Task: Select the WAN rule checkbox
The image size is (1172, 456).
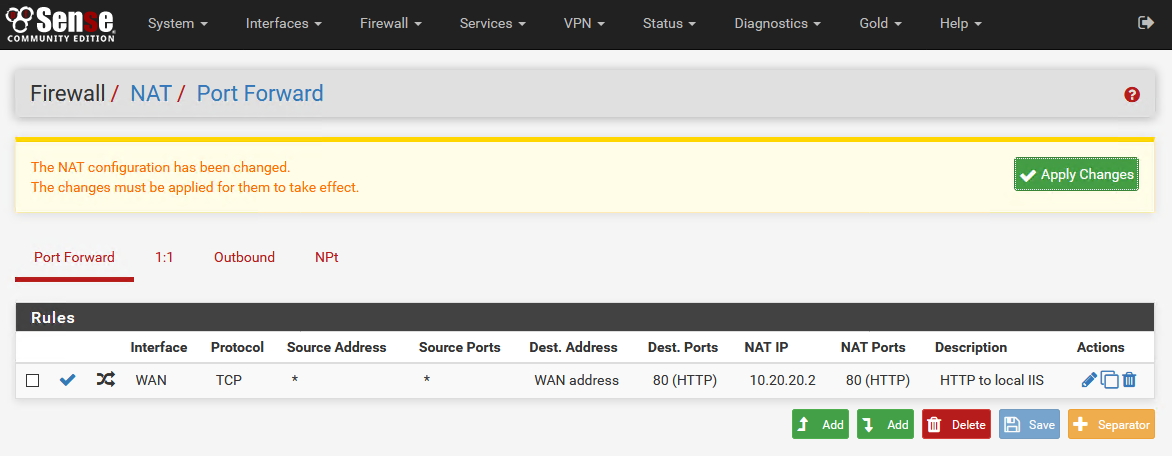Action: 32,380
